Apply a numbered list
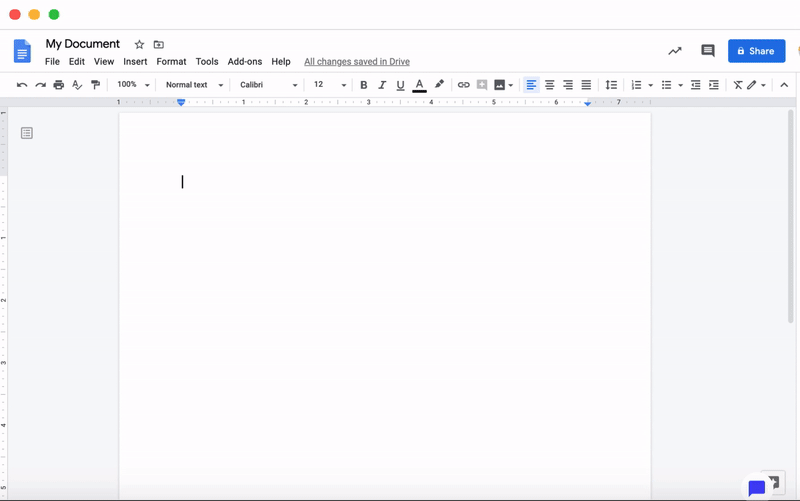800x501 pixels. pos(636,85)
